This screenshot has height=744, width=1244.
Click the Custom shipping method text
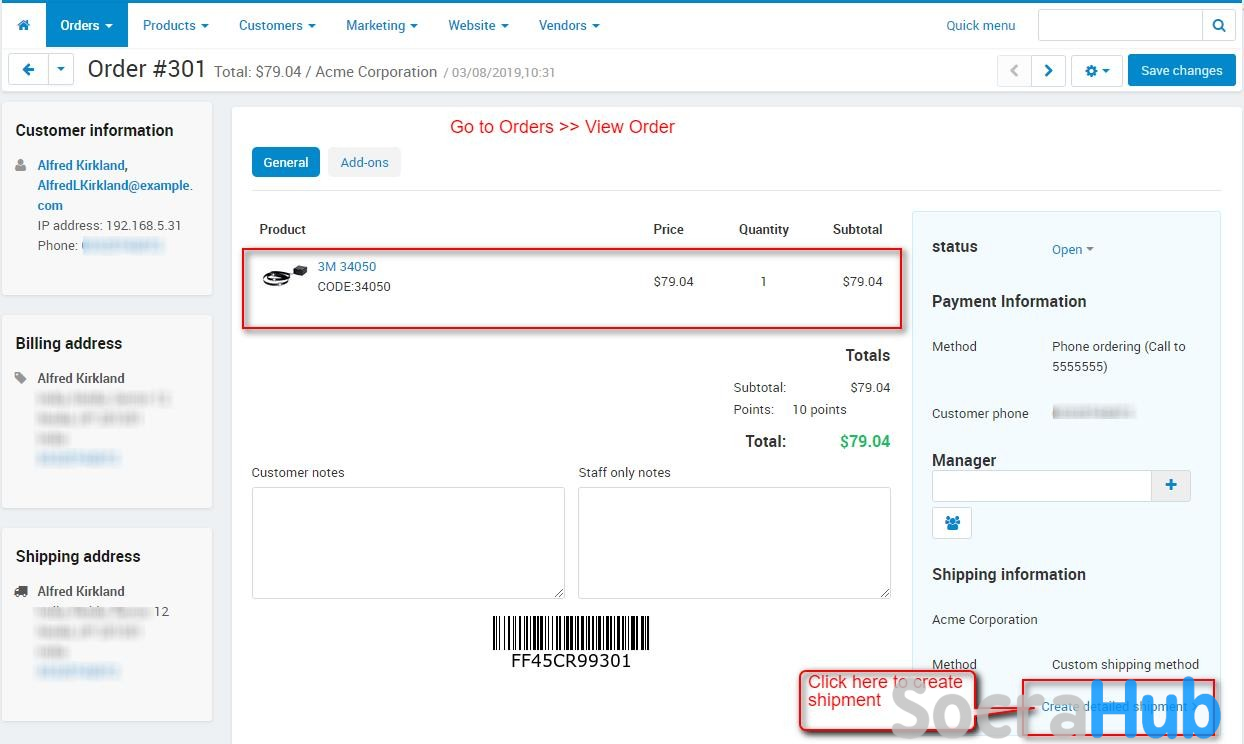point(1125,664)
